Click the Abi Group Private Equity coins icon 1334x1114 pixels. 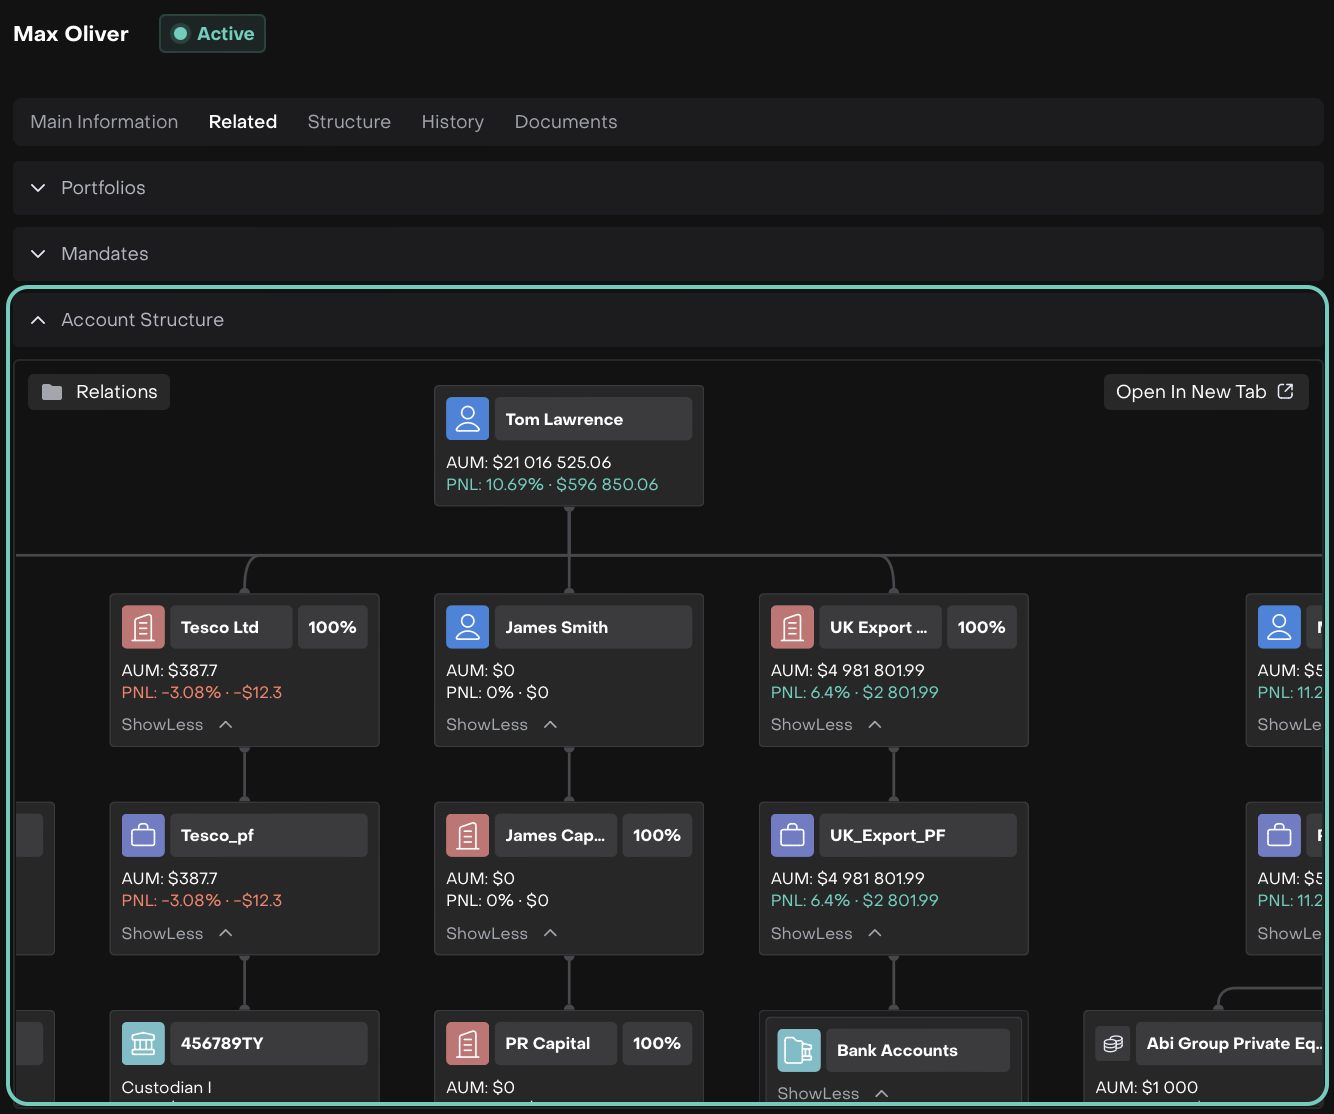coord(1113,1043)
